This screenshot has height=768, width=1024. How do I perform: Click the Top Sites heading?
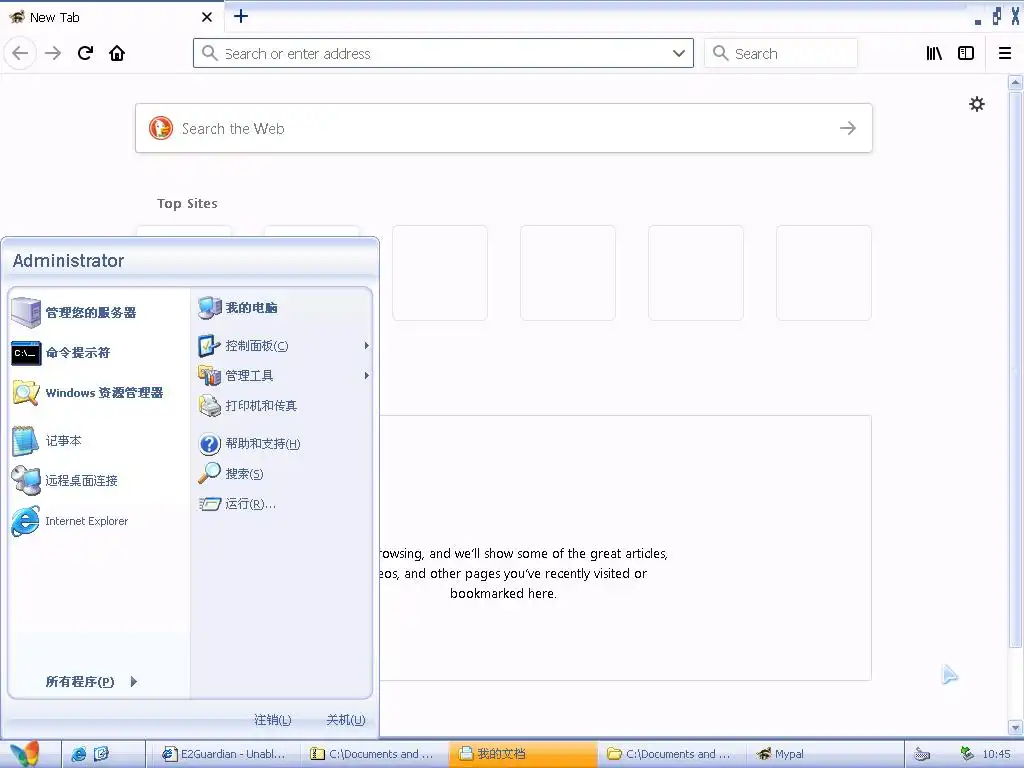pos(187,204)
